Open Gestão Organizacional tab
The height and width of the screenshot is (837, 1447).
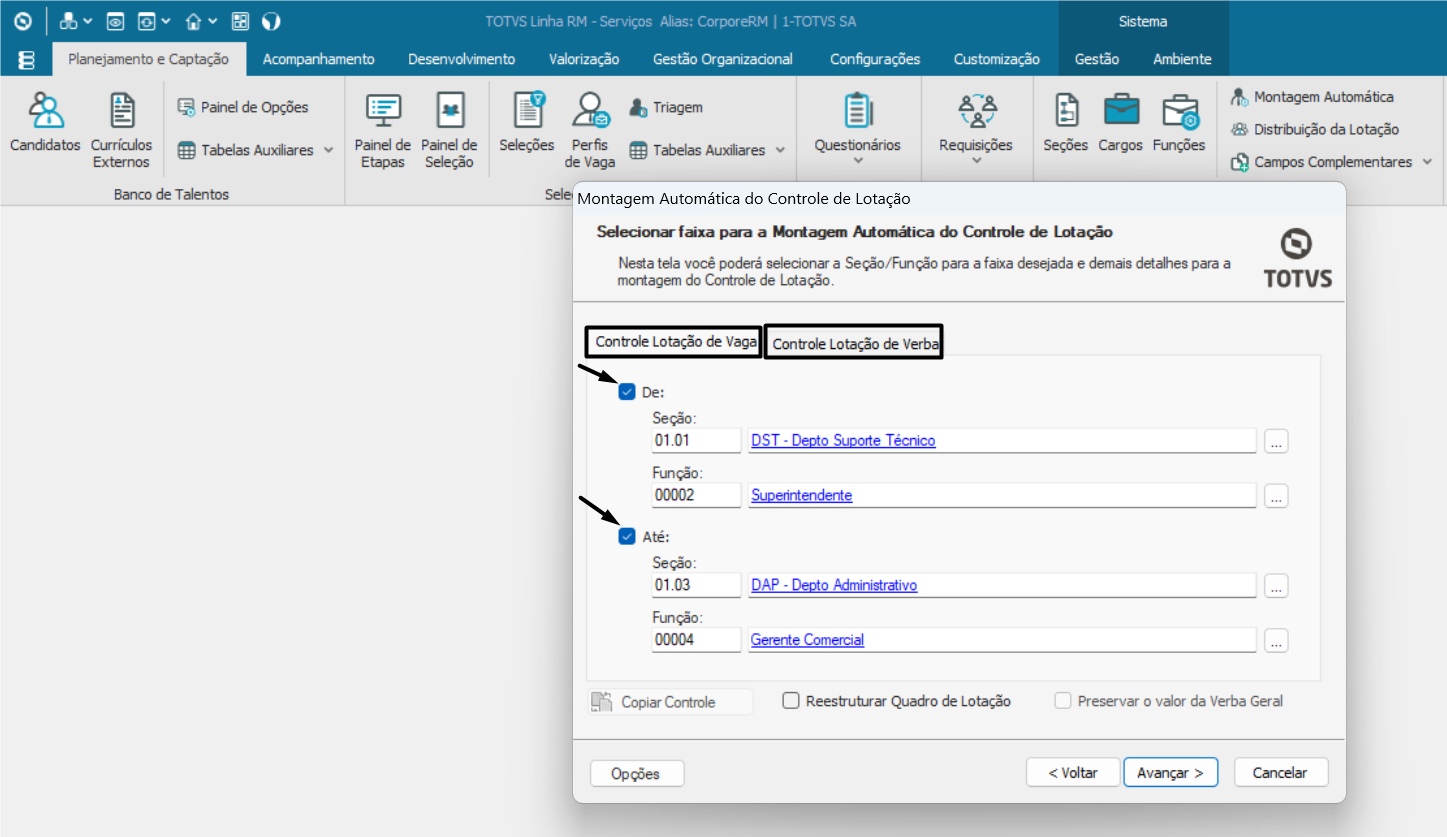723,59
